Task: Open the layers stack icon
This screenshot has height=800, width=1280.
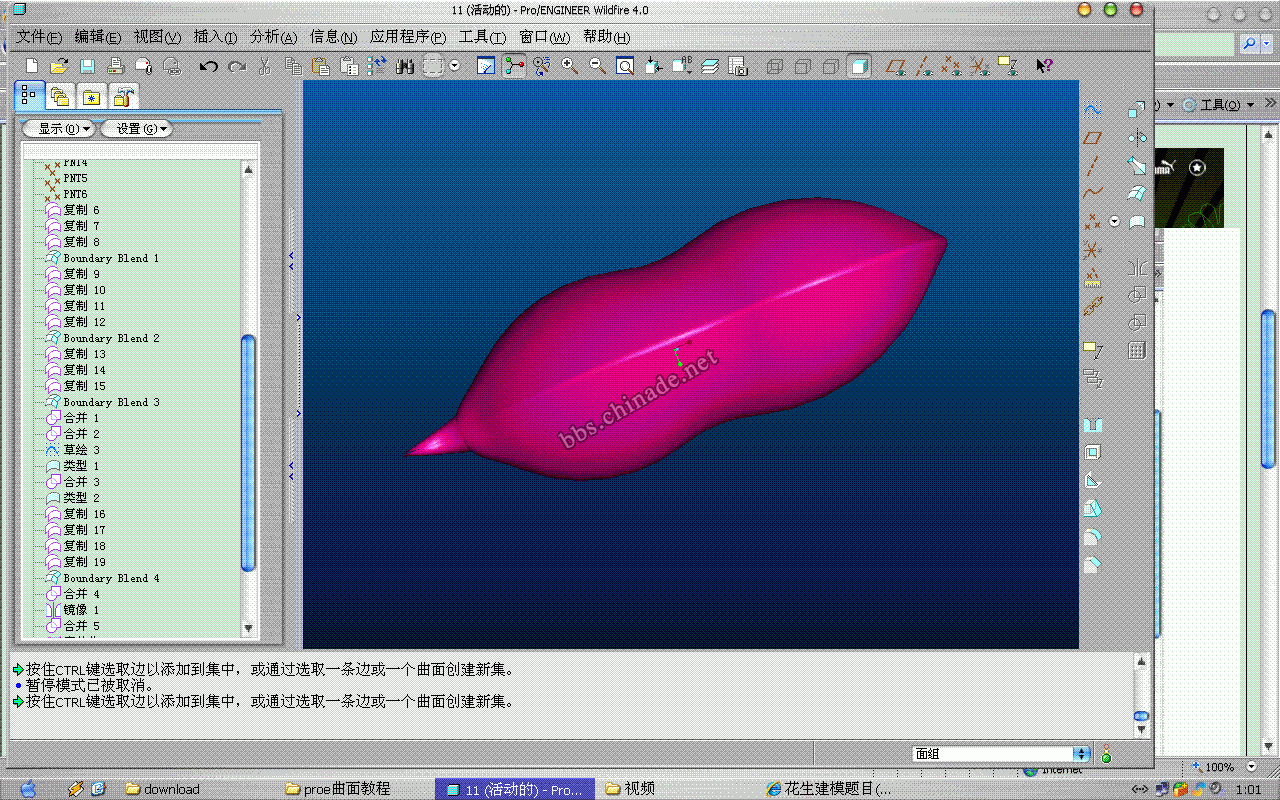Action: tap(710, 66)
